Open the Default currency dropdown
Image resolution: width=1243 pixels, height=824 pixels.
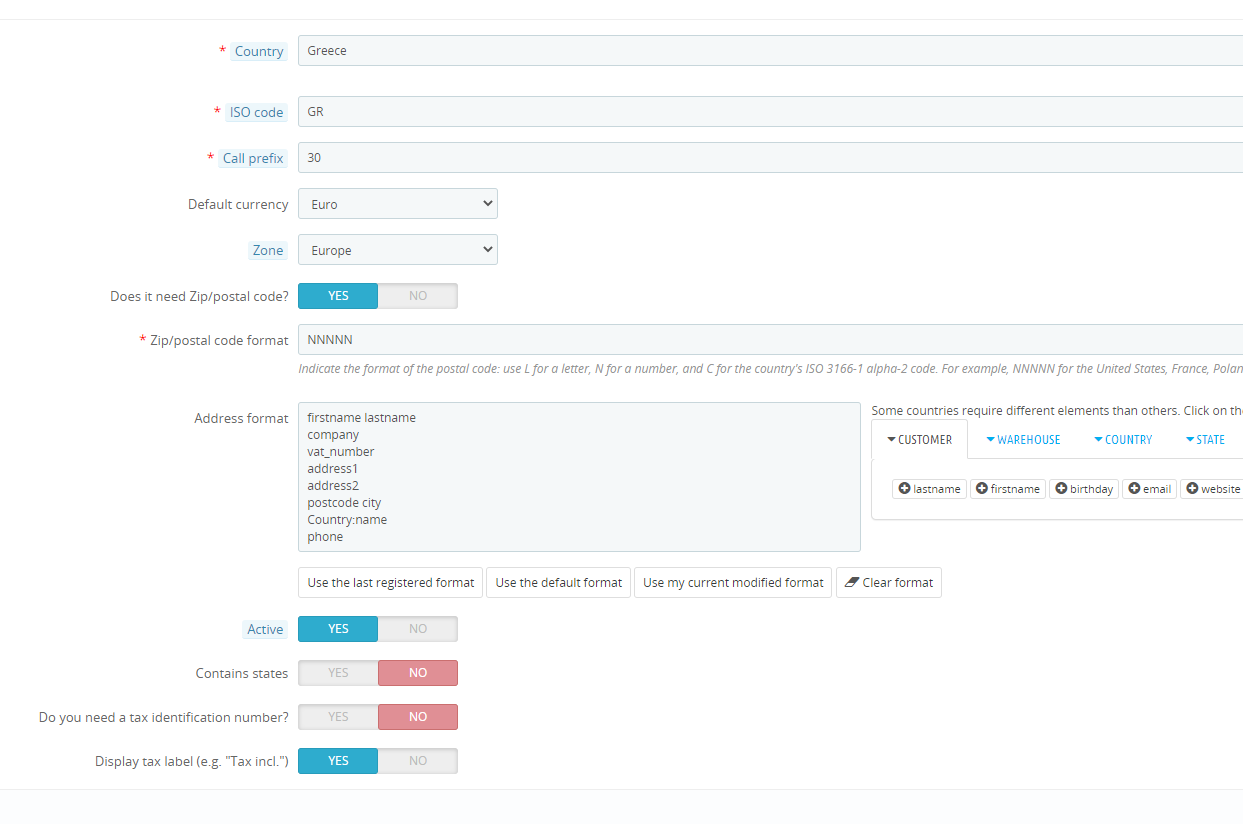pyautogui.click(x=398, y=204)
